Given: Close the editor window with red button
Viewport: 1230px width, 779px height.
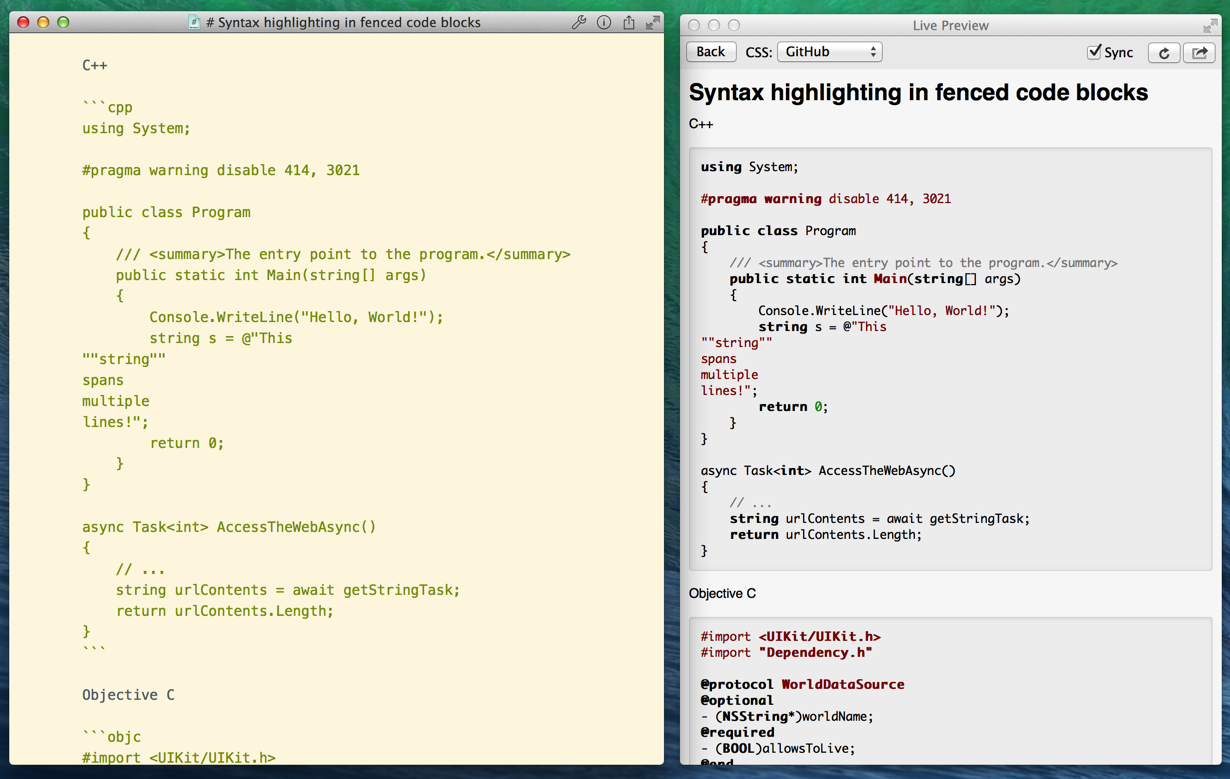Looking at the screenshot, I should pos(23,22).
